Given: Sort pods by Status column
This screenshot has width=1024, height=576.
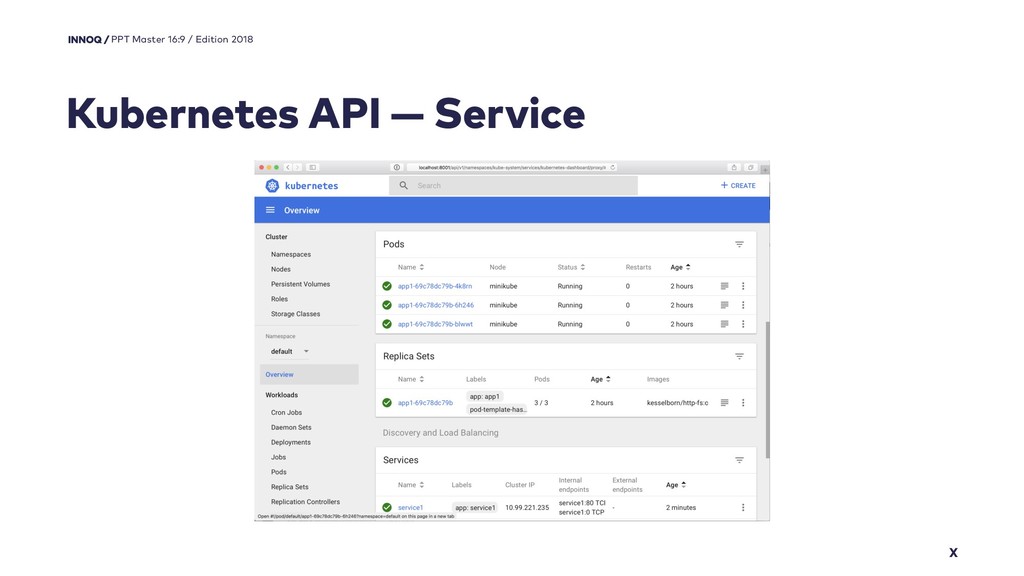Looking at the screenshot, I should pyautogui.click(x=571, y=267).
